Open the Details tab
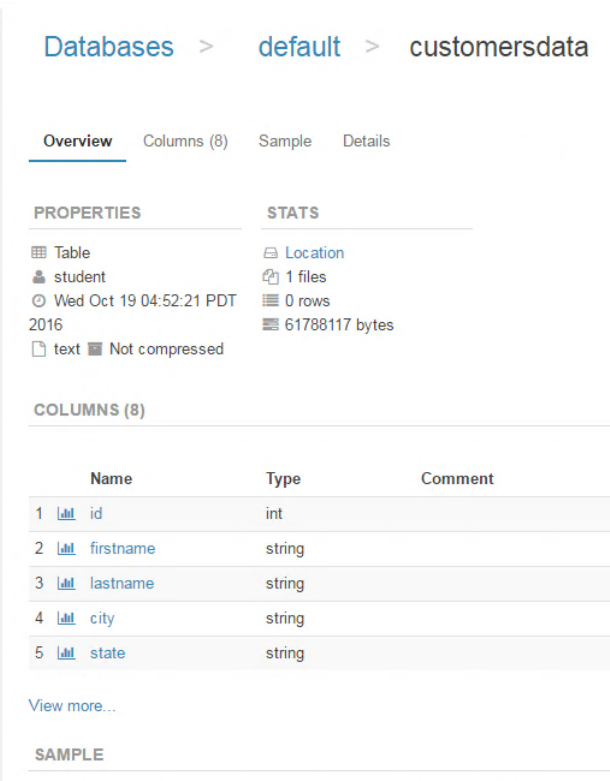Screen dimensions: 610x781 click(x=366, y=142)
